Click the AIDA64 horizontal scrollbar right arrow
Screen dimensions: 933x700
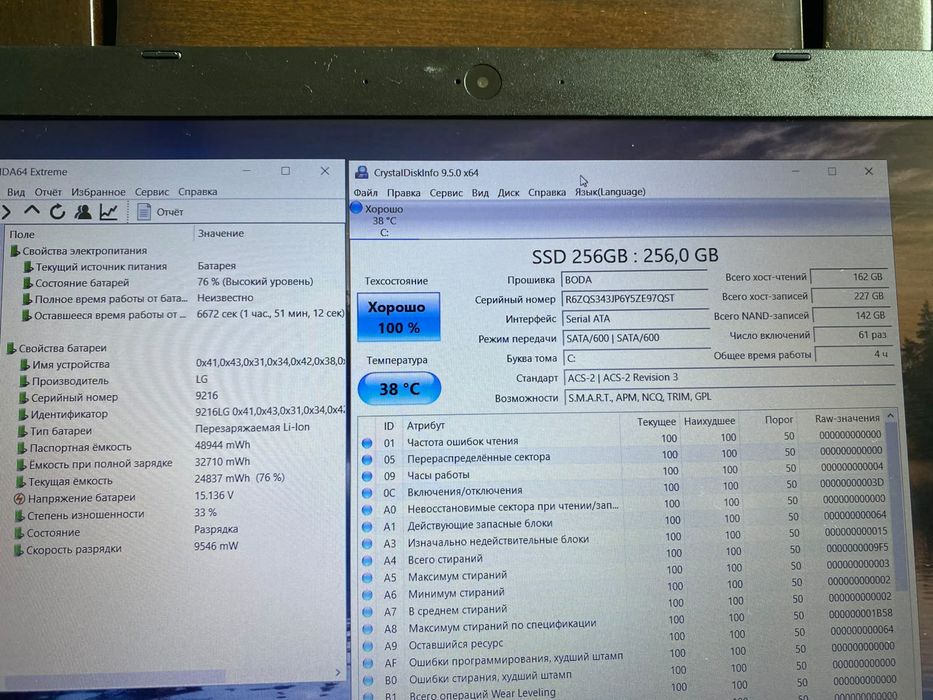point(338,673)
